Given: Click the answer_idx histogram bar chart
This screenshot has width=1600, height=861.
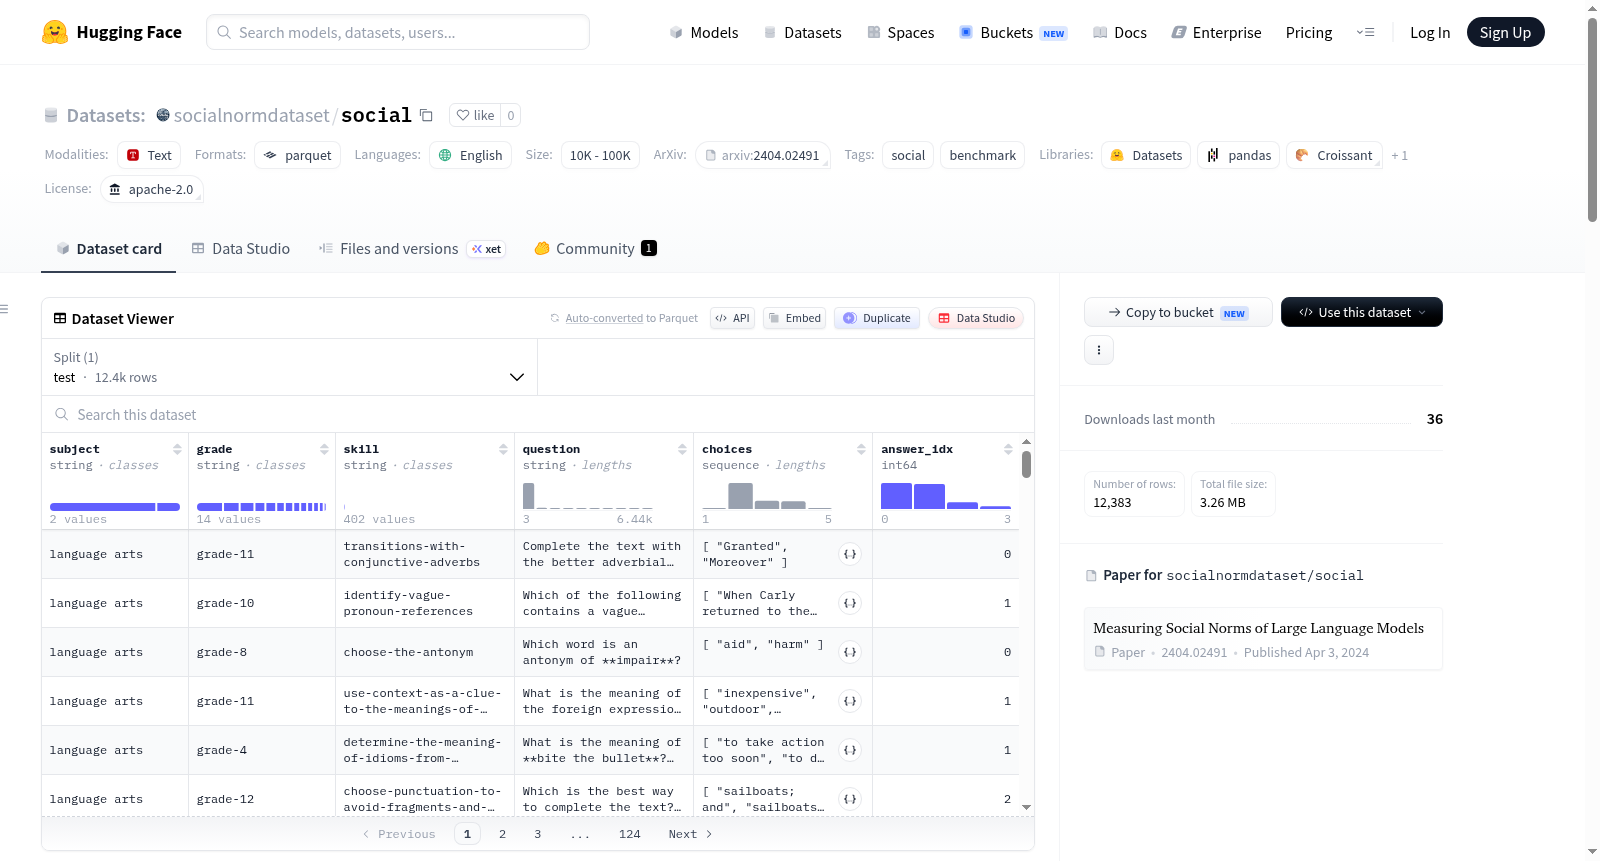Looking at the screenshot, I should tap(945, 496).
